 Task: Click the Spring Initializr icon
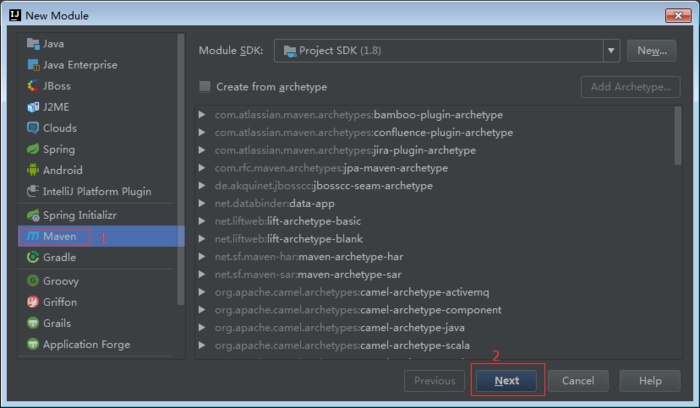pyautogui.click(x=33, y=215)
